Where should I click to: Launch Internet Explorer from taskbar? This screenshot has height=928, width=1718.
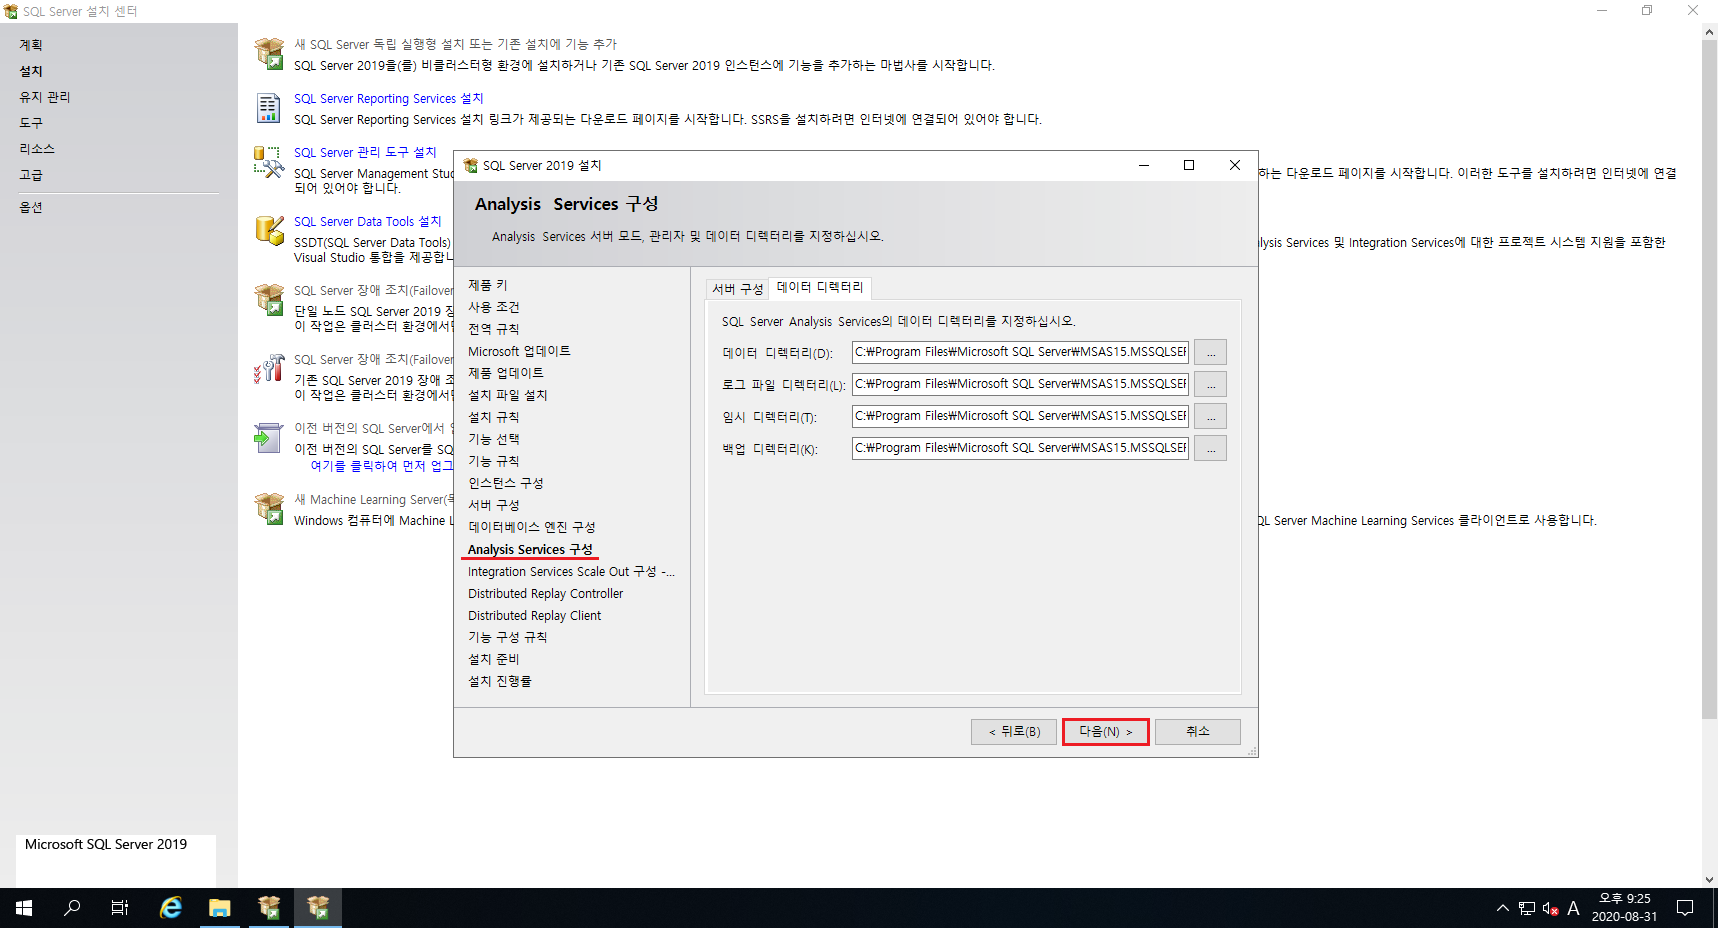coord(171,908)
